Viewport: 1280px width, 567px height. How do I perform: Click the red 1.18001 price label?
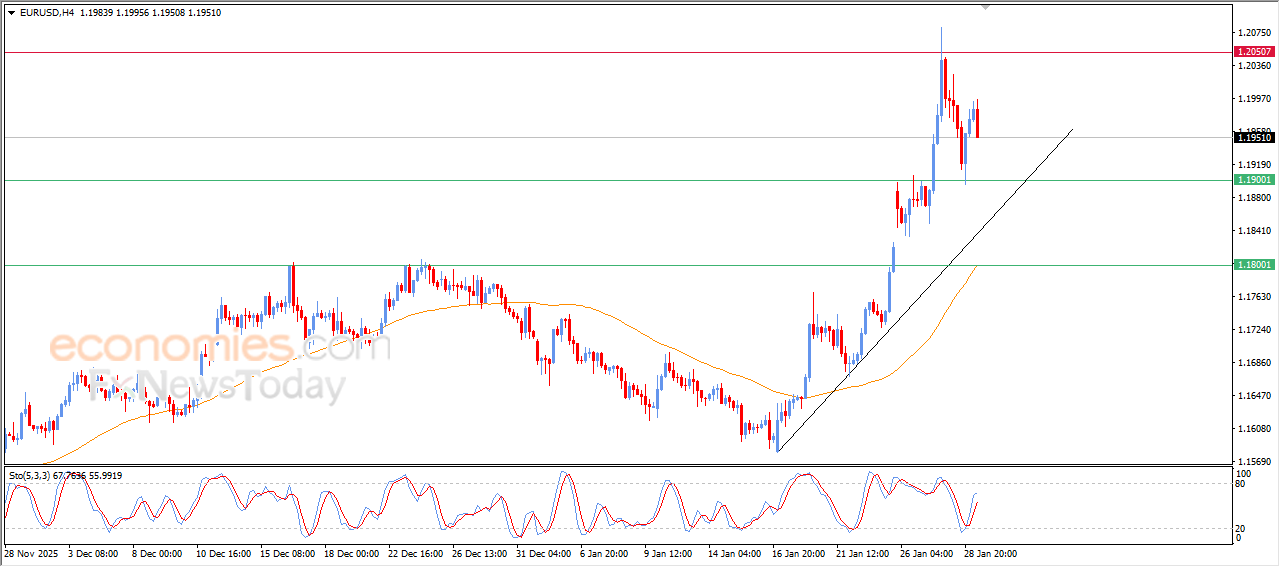(x=1254, y=265)
